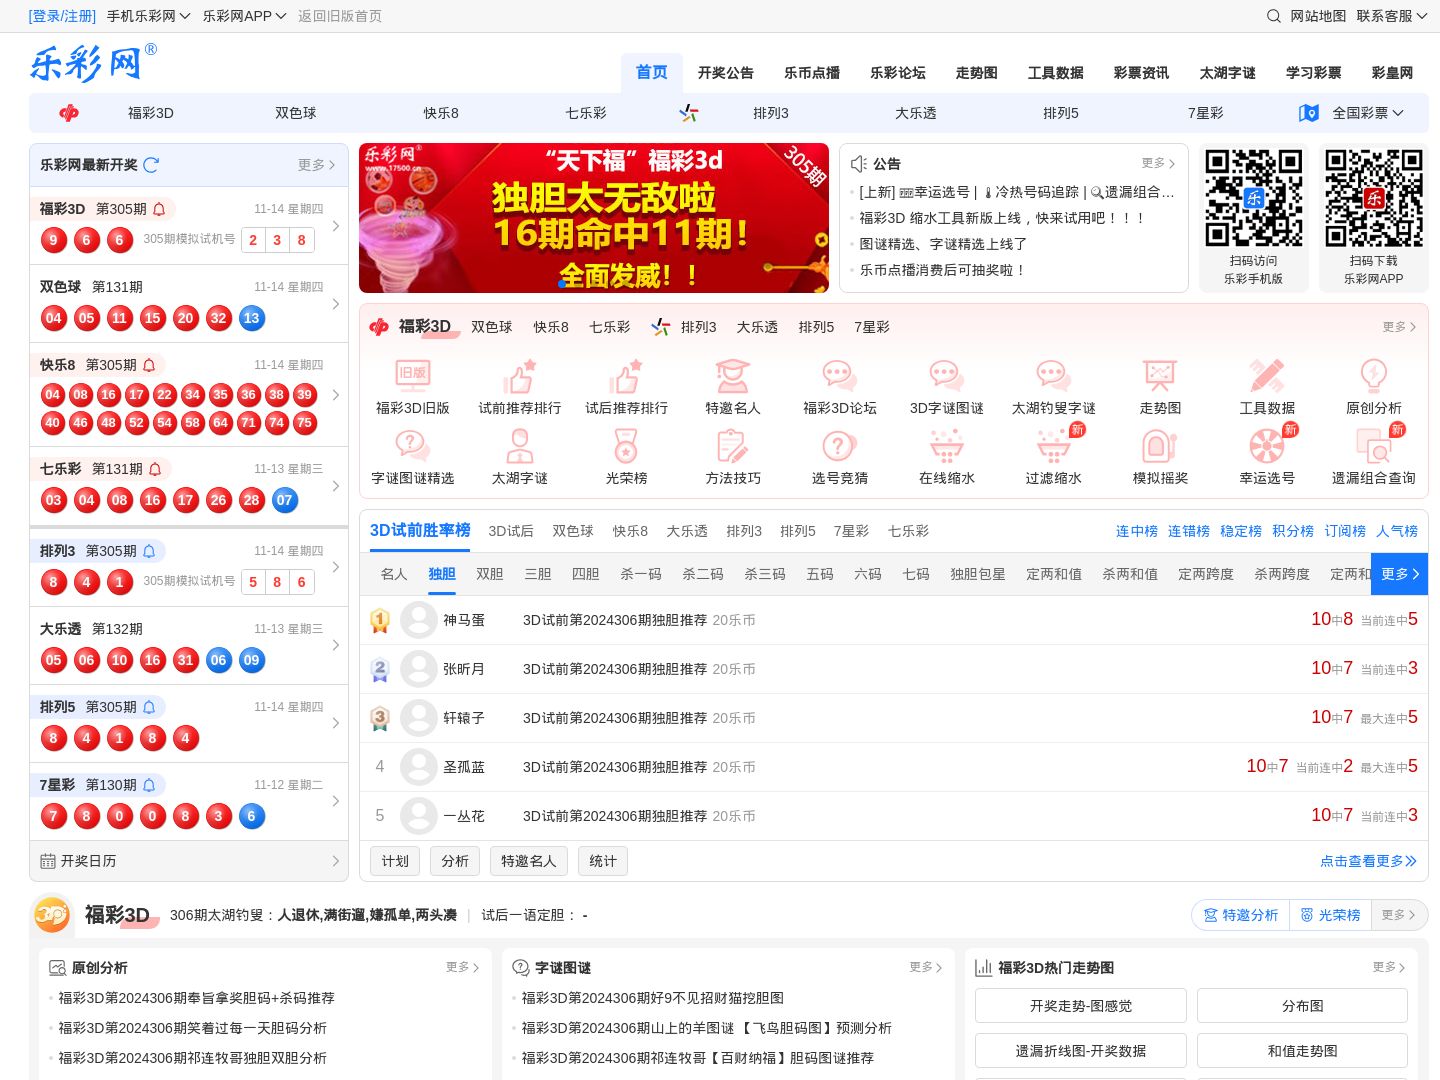1440x1080 pixels.
Task: Open 试后推荐排行 icon
Action: click(x=627, y=376)
